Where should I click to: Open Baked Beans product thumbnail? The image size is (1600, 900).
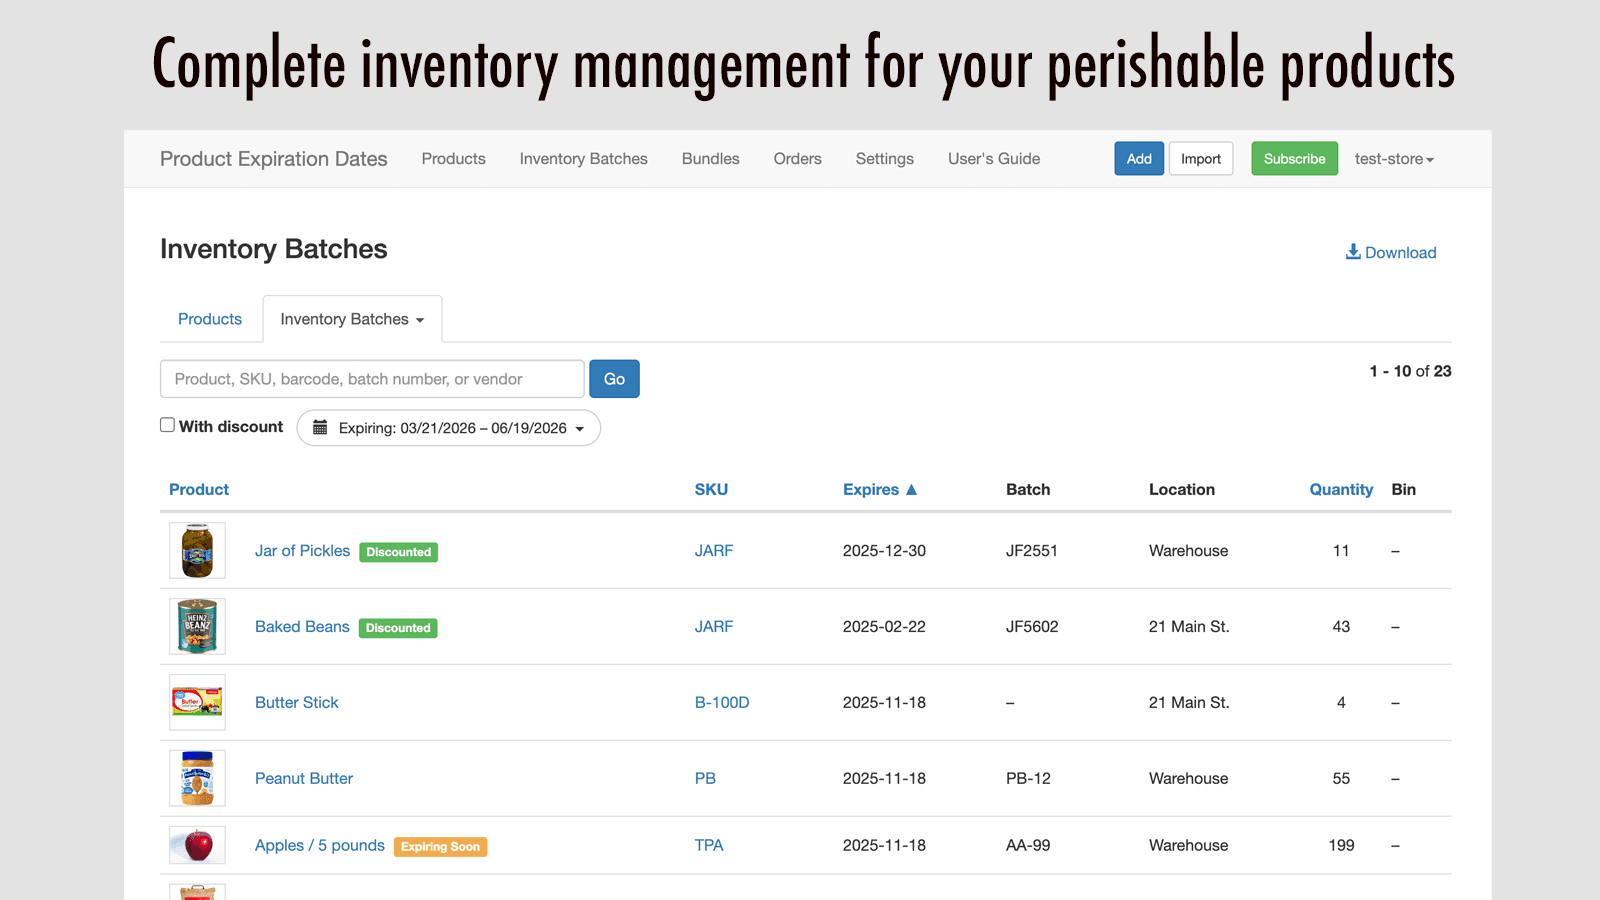coord(197,626)
